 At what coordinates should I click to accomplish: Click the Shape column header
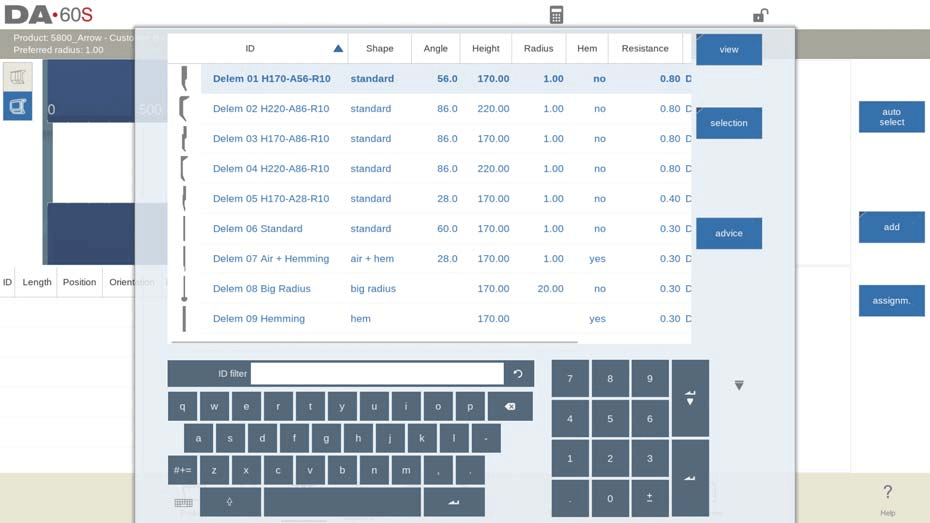click(379, 48)
